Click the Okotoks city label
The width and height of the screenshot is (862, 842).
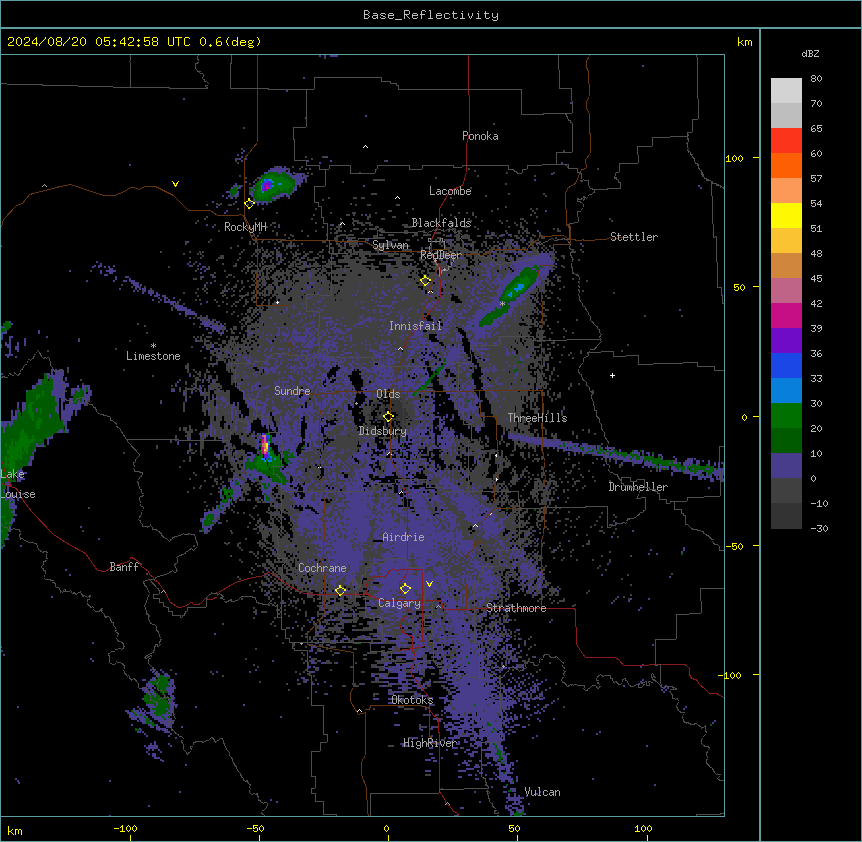(x=412, y=700)
